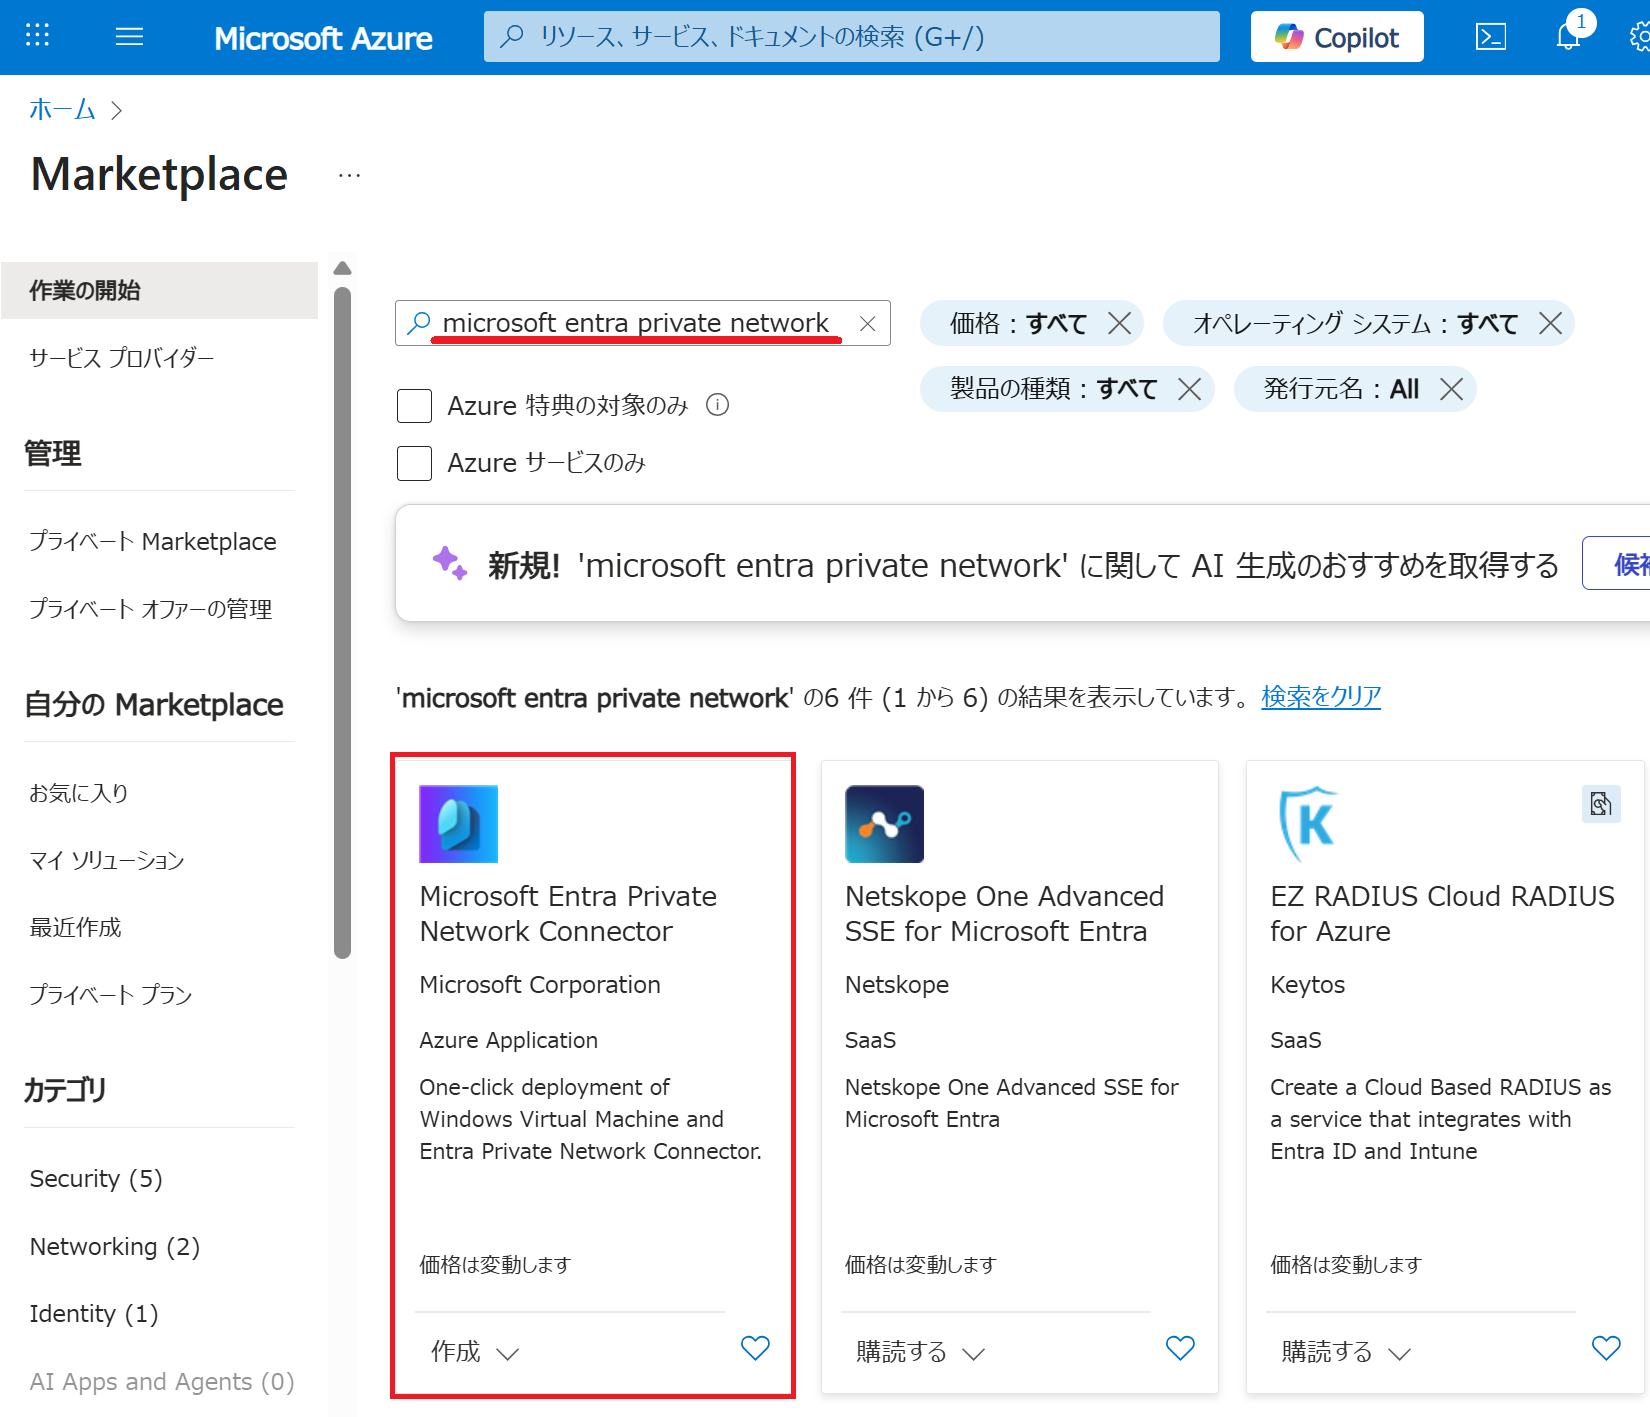Remove the 発行元名 filter chip
The width and height of the screenshot is (1650, 1417).
click(1451, 388)
